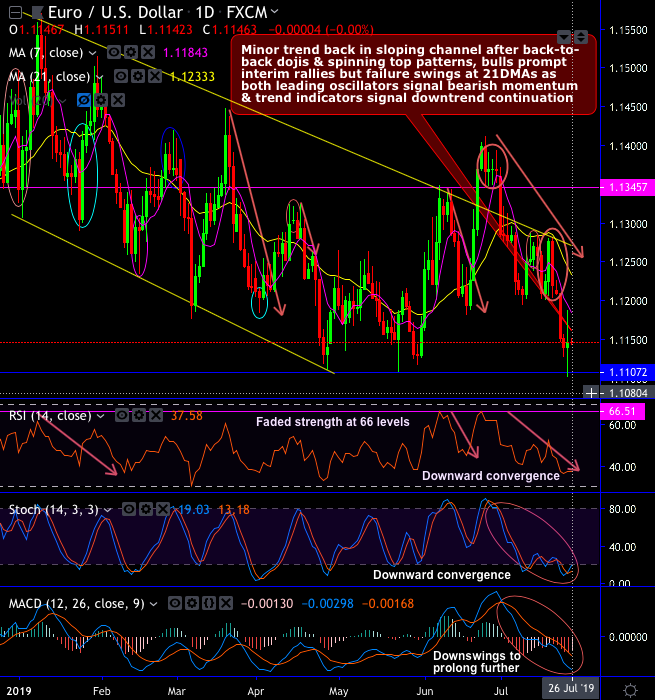The height and width of the screenshot is (700, 655).
Task: Open Stoch (14, 3, 3) settings gear
Action: click(x=146, y=509)
